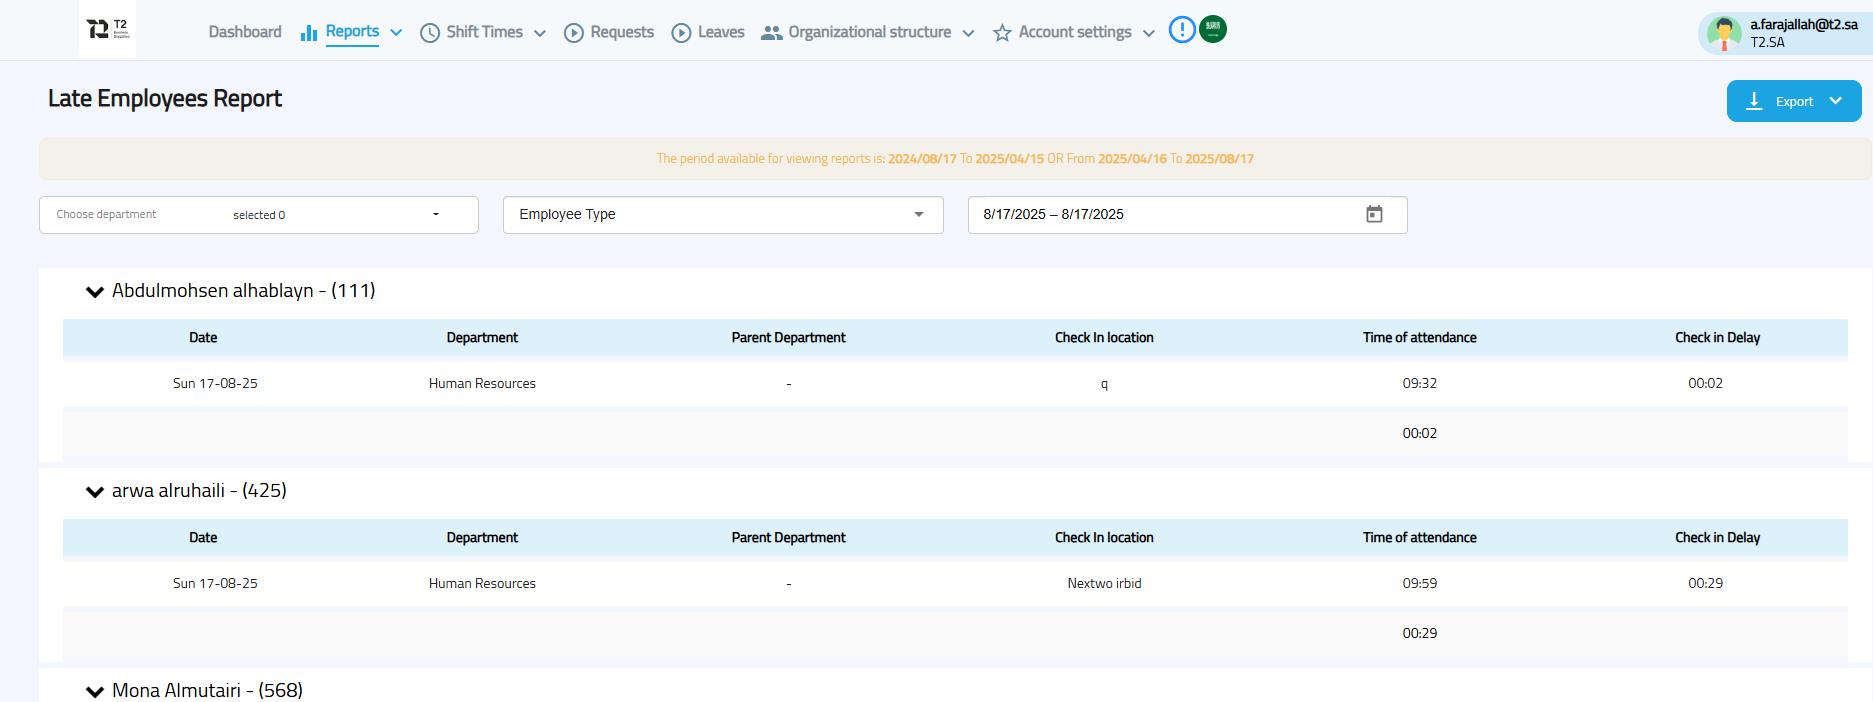Open the Reports menu
This screenshot has width=1873, height=702.
[x=352, y=32]
